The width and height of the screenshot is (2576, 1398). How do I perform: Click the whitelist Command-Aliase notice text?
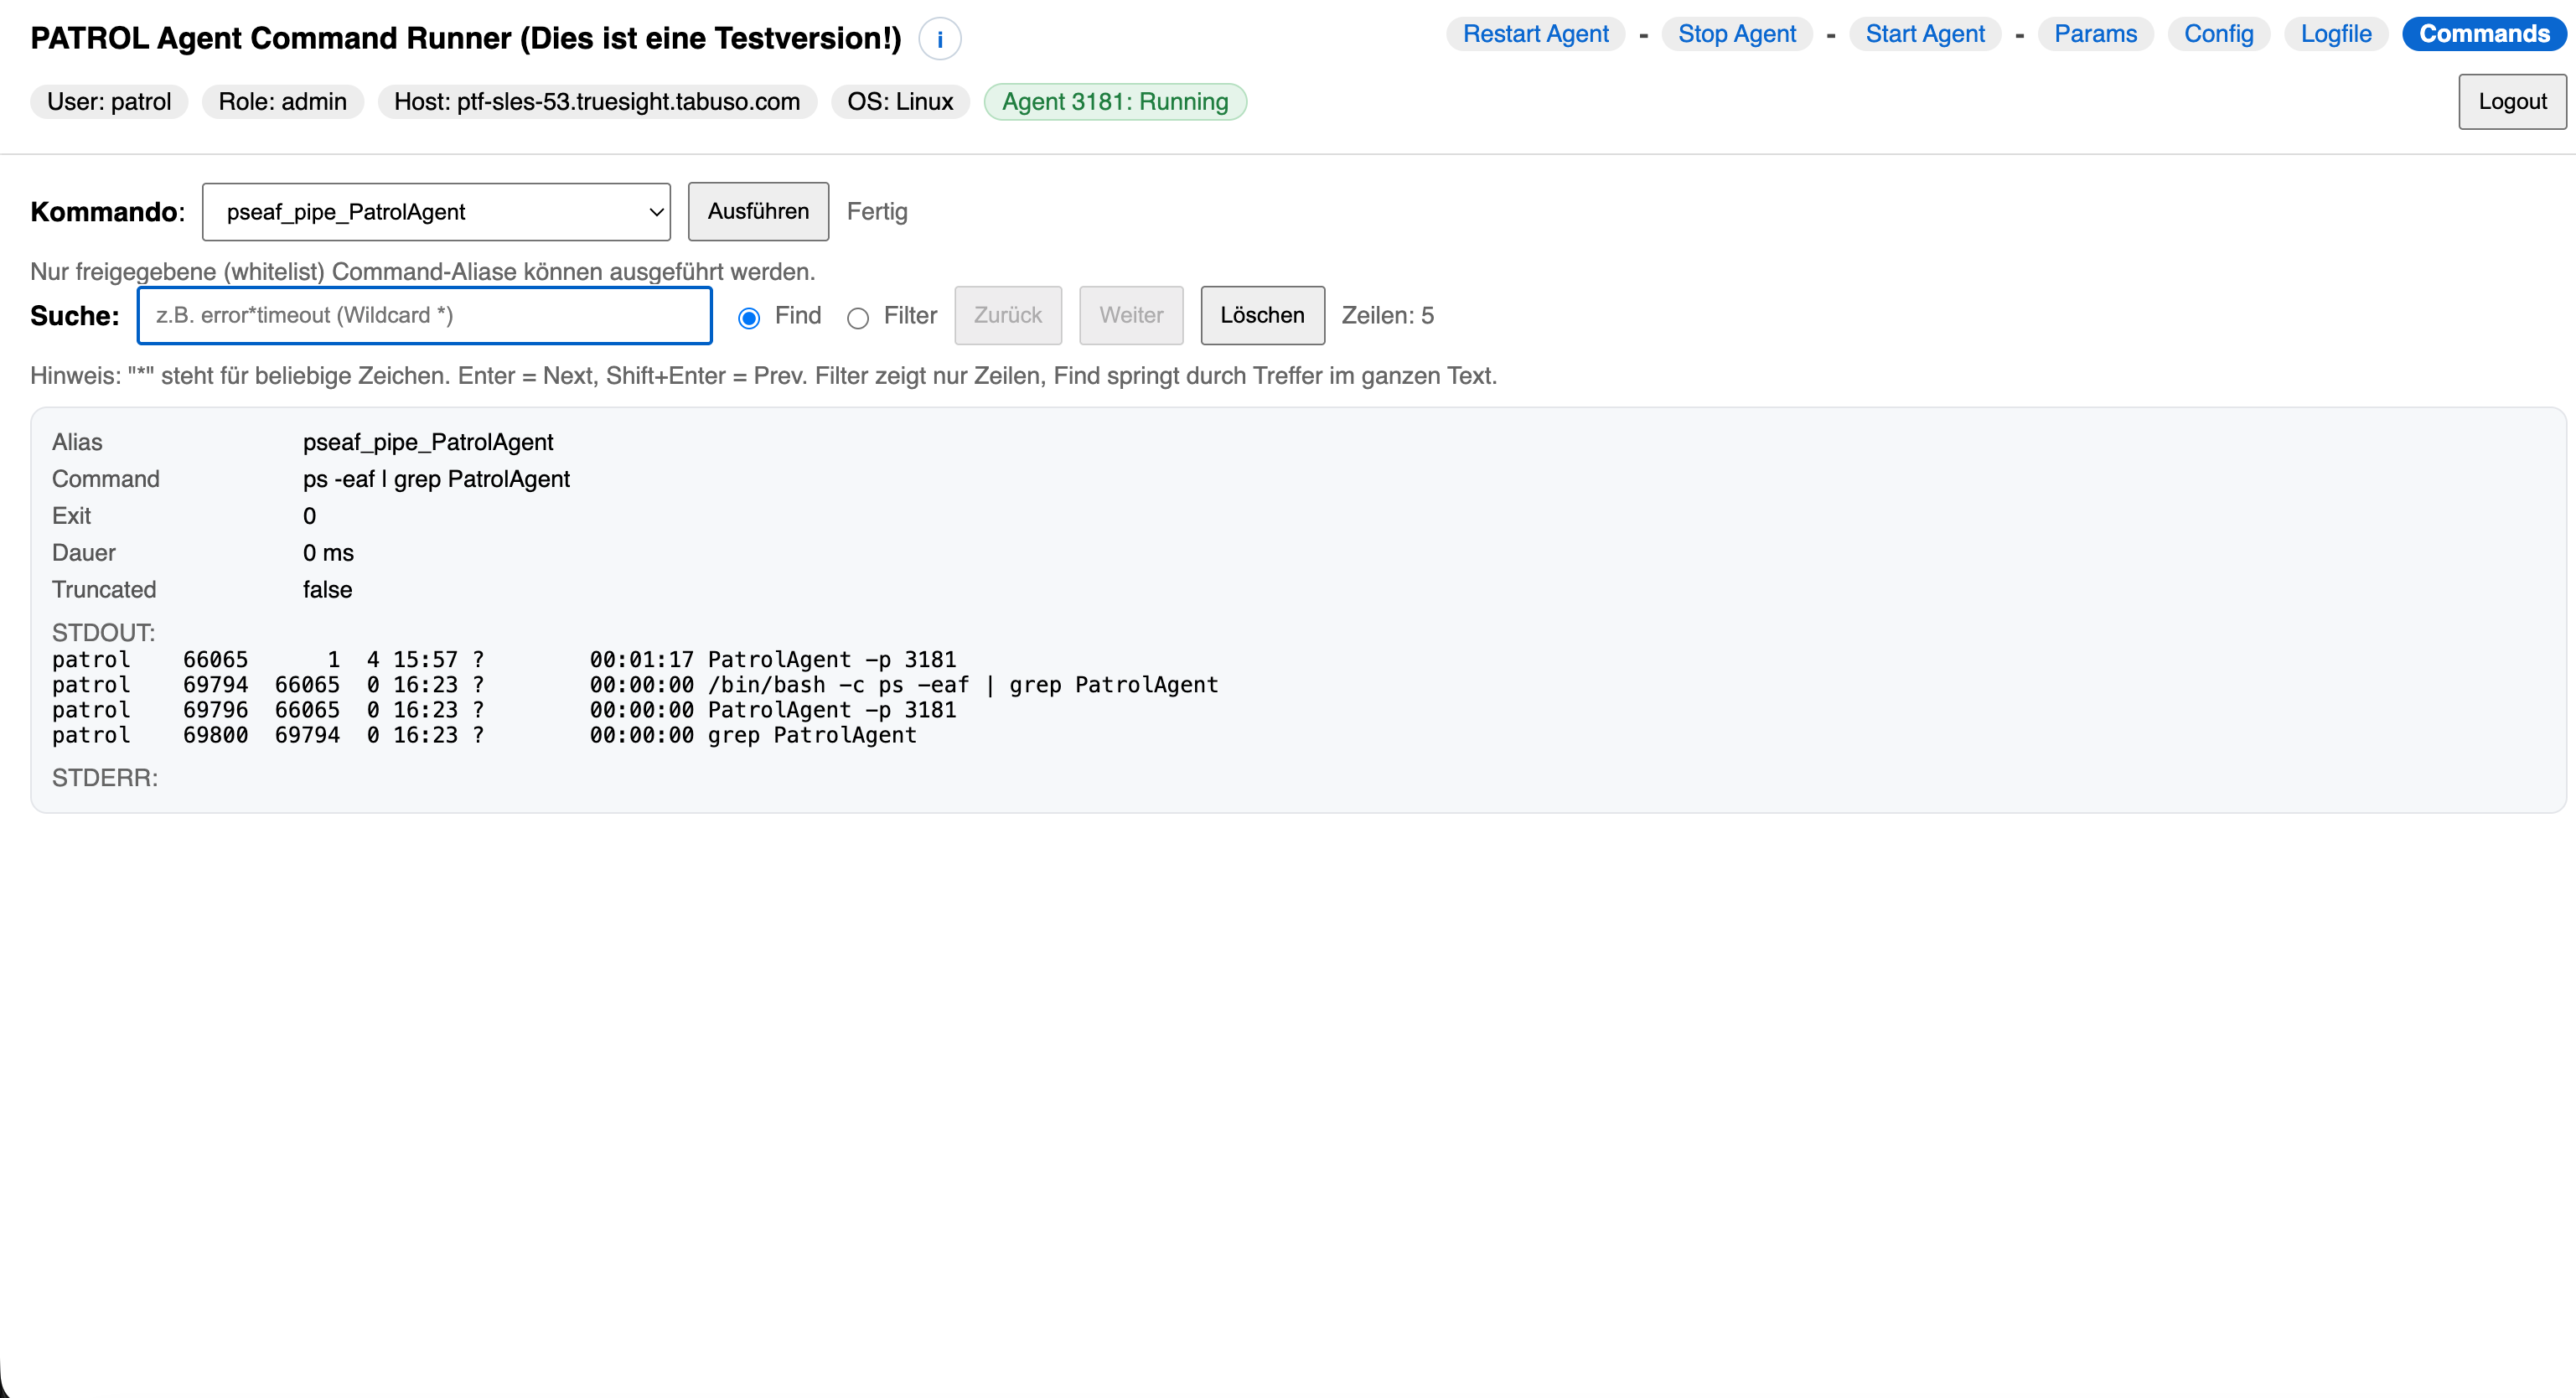point(423,271)
